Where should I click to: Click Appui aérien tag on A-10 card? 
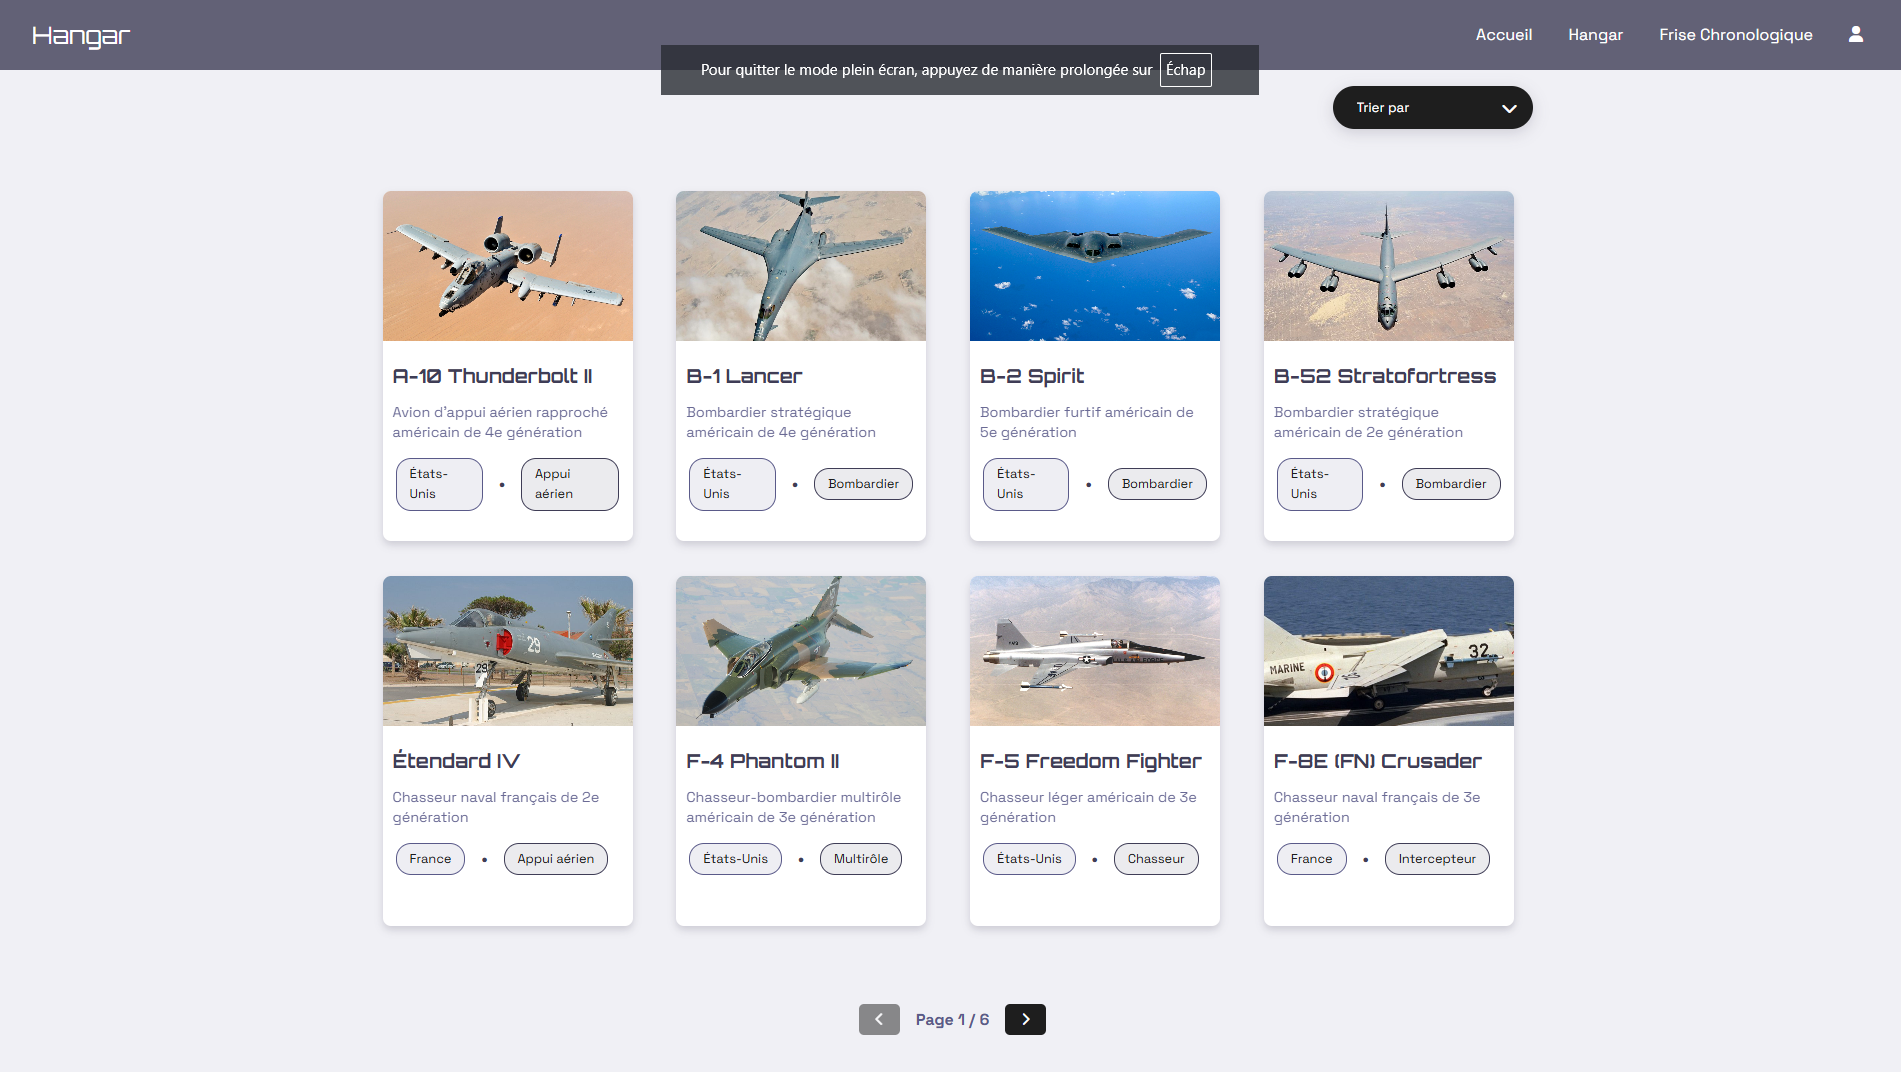pyautogui.click(x=569, y=484)
